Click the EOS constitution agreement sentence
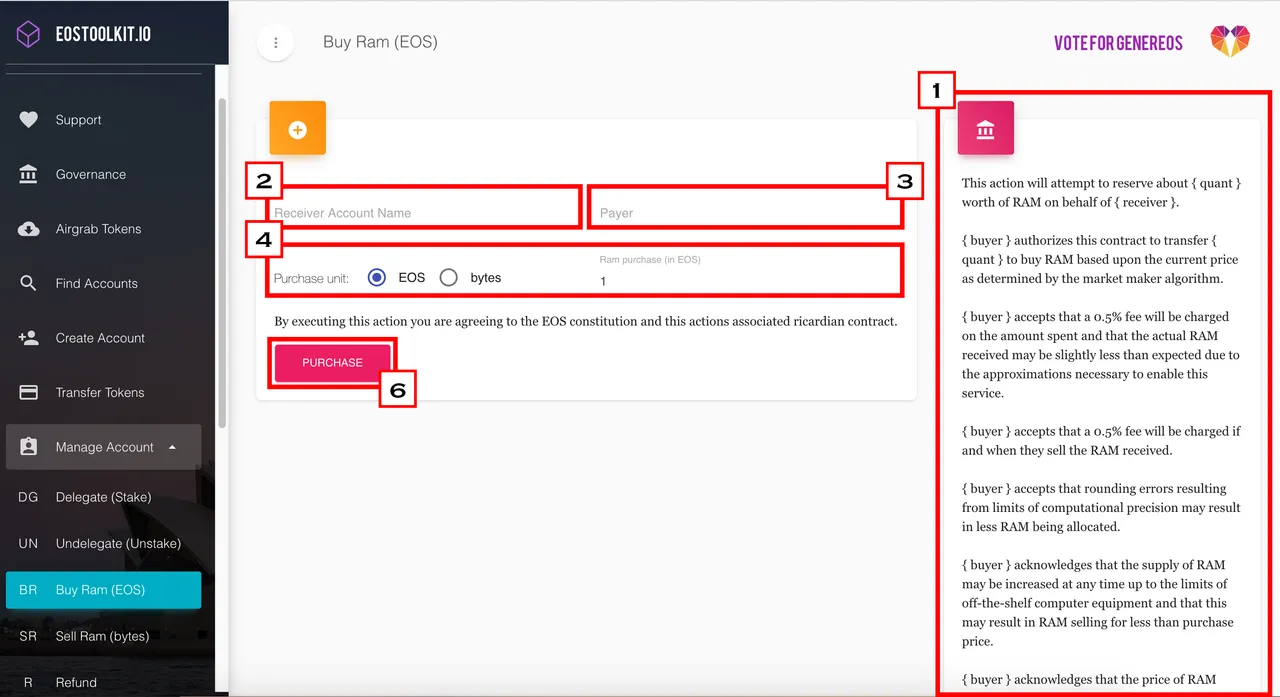 tap(586, 322)
